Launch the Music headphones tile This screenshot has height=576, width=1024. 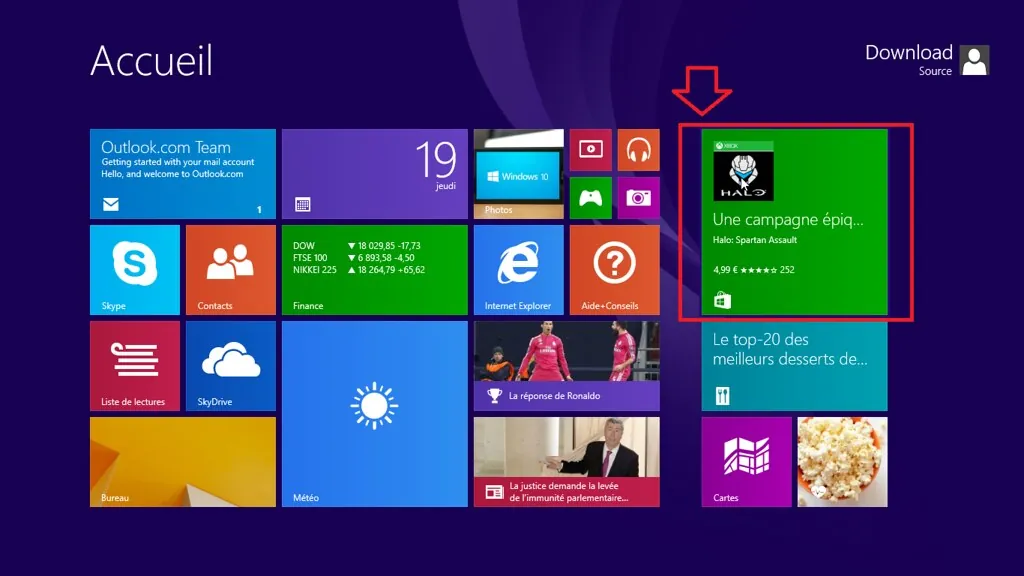[x=639, y=150]
